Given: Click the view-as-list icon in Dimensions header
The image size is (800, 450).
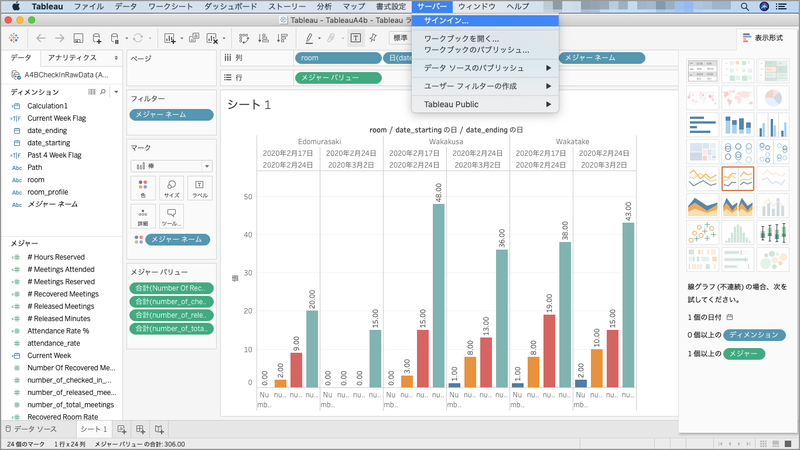Looking at the screenshot, I should pyautogui.click(x=92, y=92).
